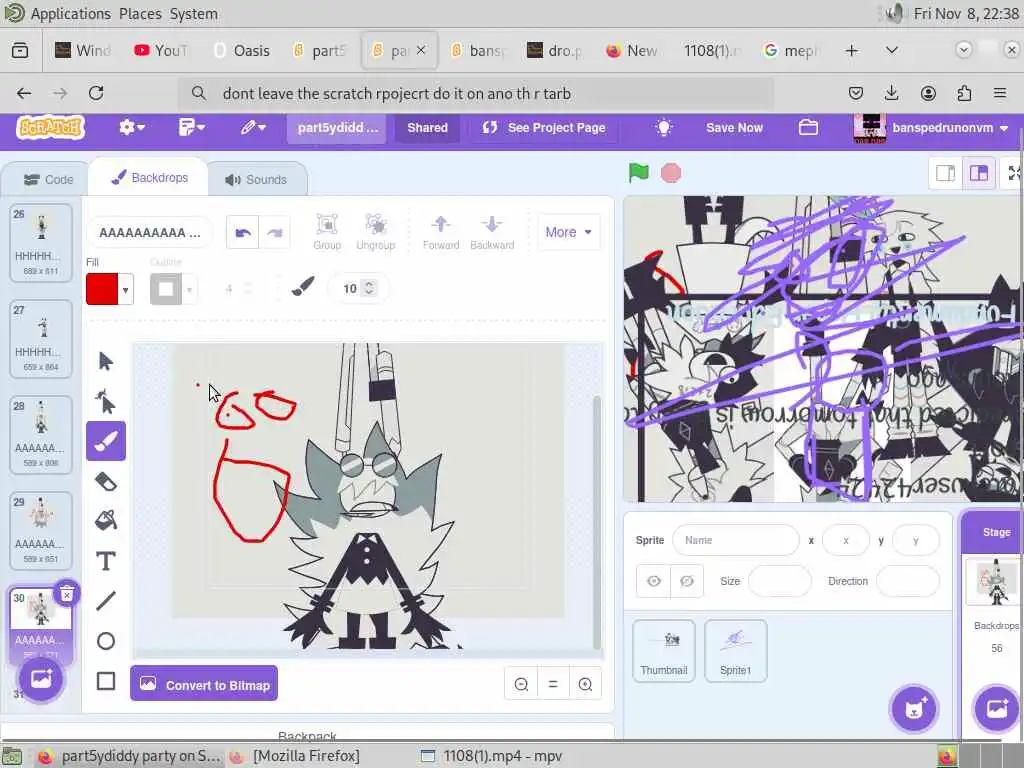Click the Ungroup objects icon
The image size is (1024, 768).
tap(376, 232)
